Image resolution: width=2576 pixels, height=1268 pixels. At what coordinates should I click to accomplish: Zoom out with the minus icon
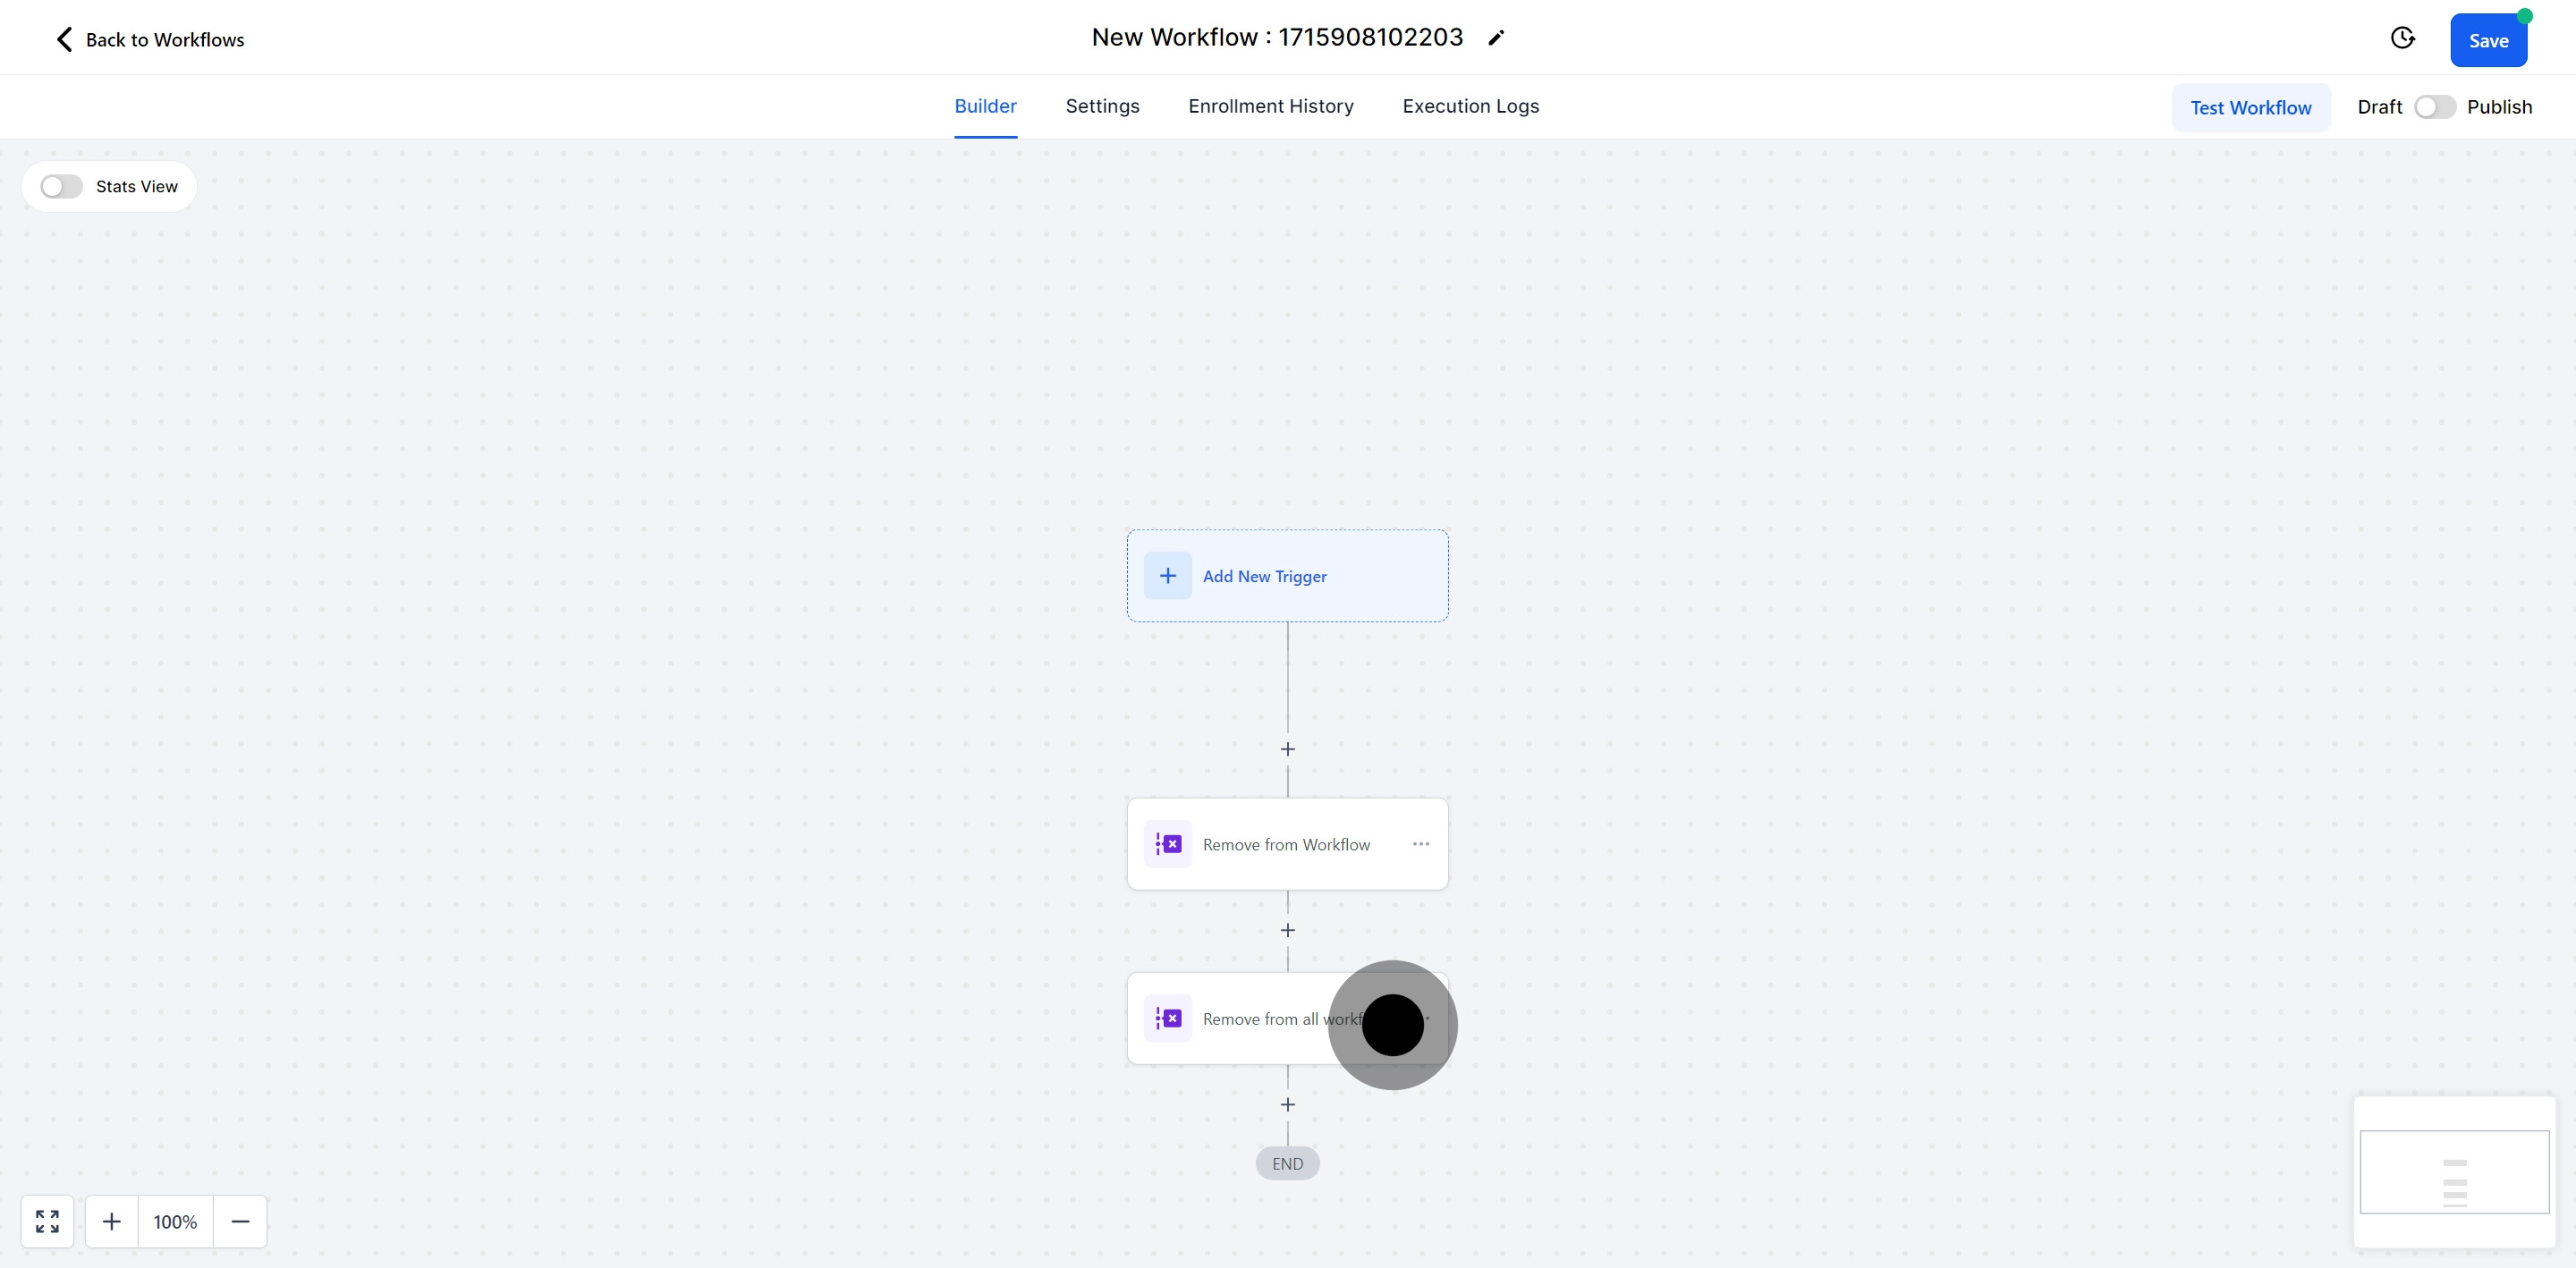click(x=240, y=1221)
